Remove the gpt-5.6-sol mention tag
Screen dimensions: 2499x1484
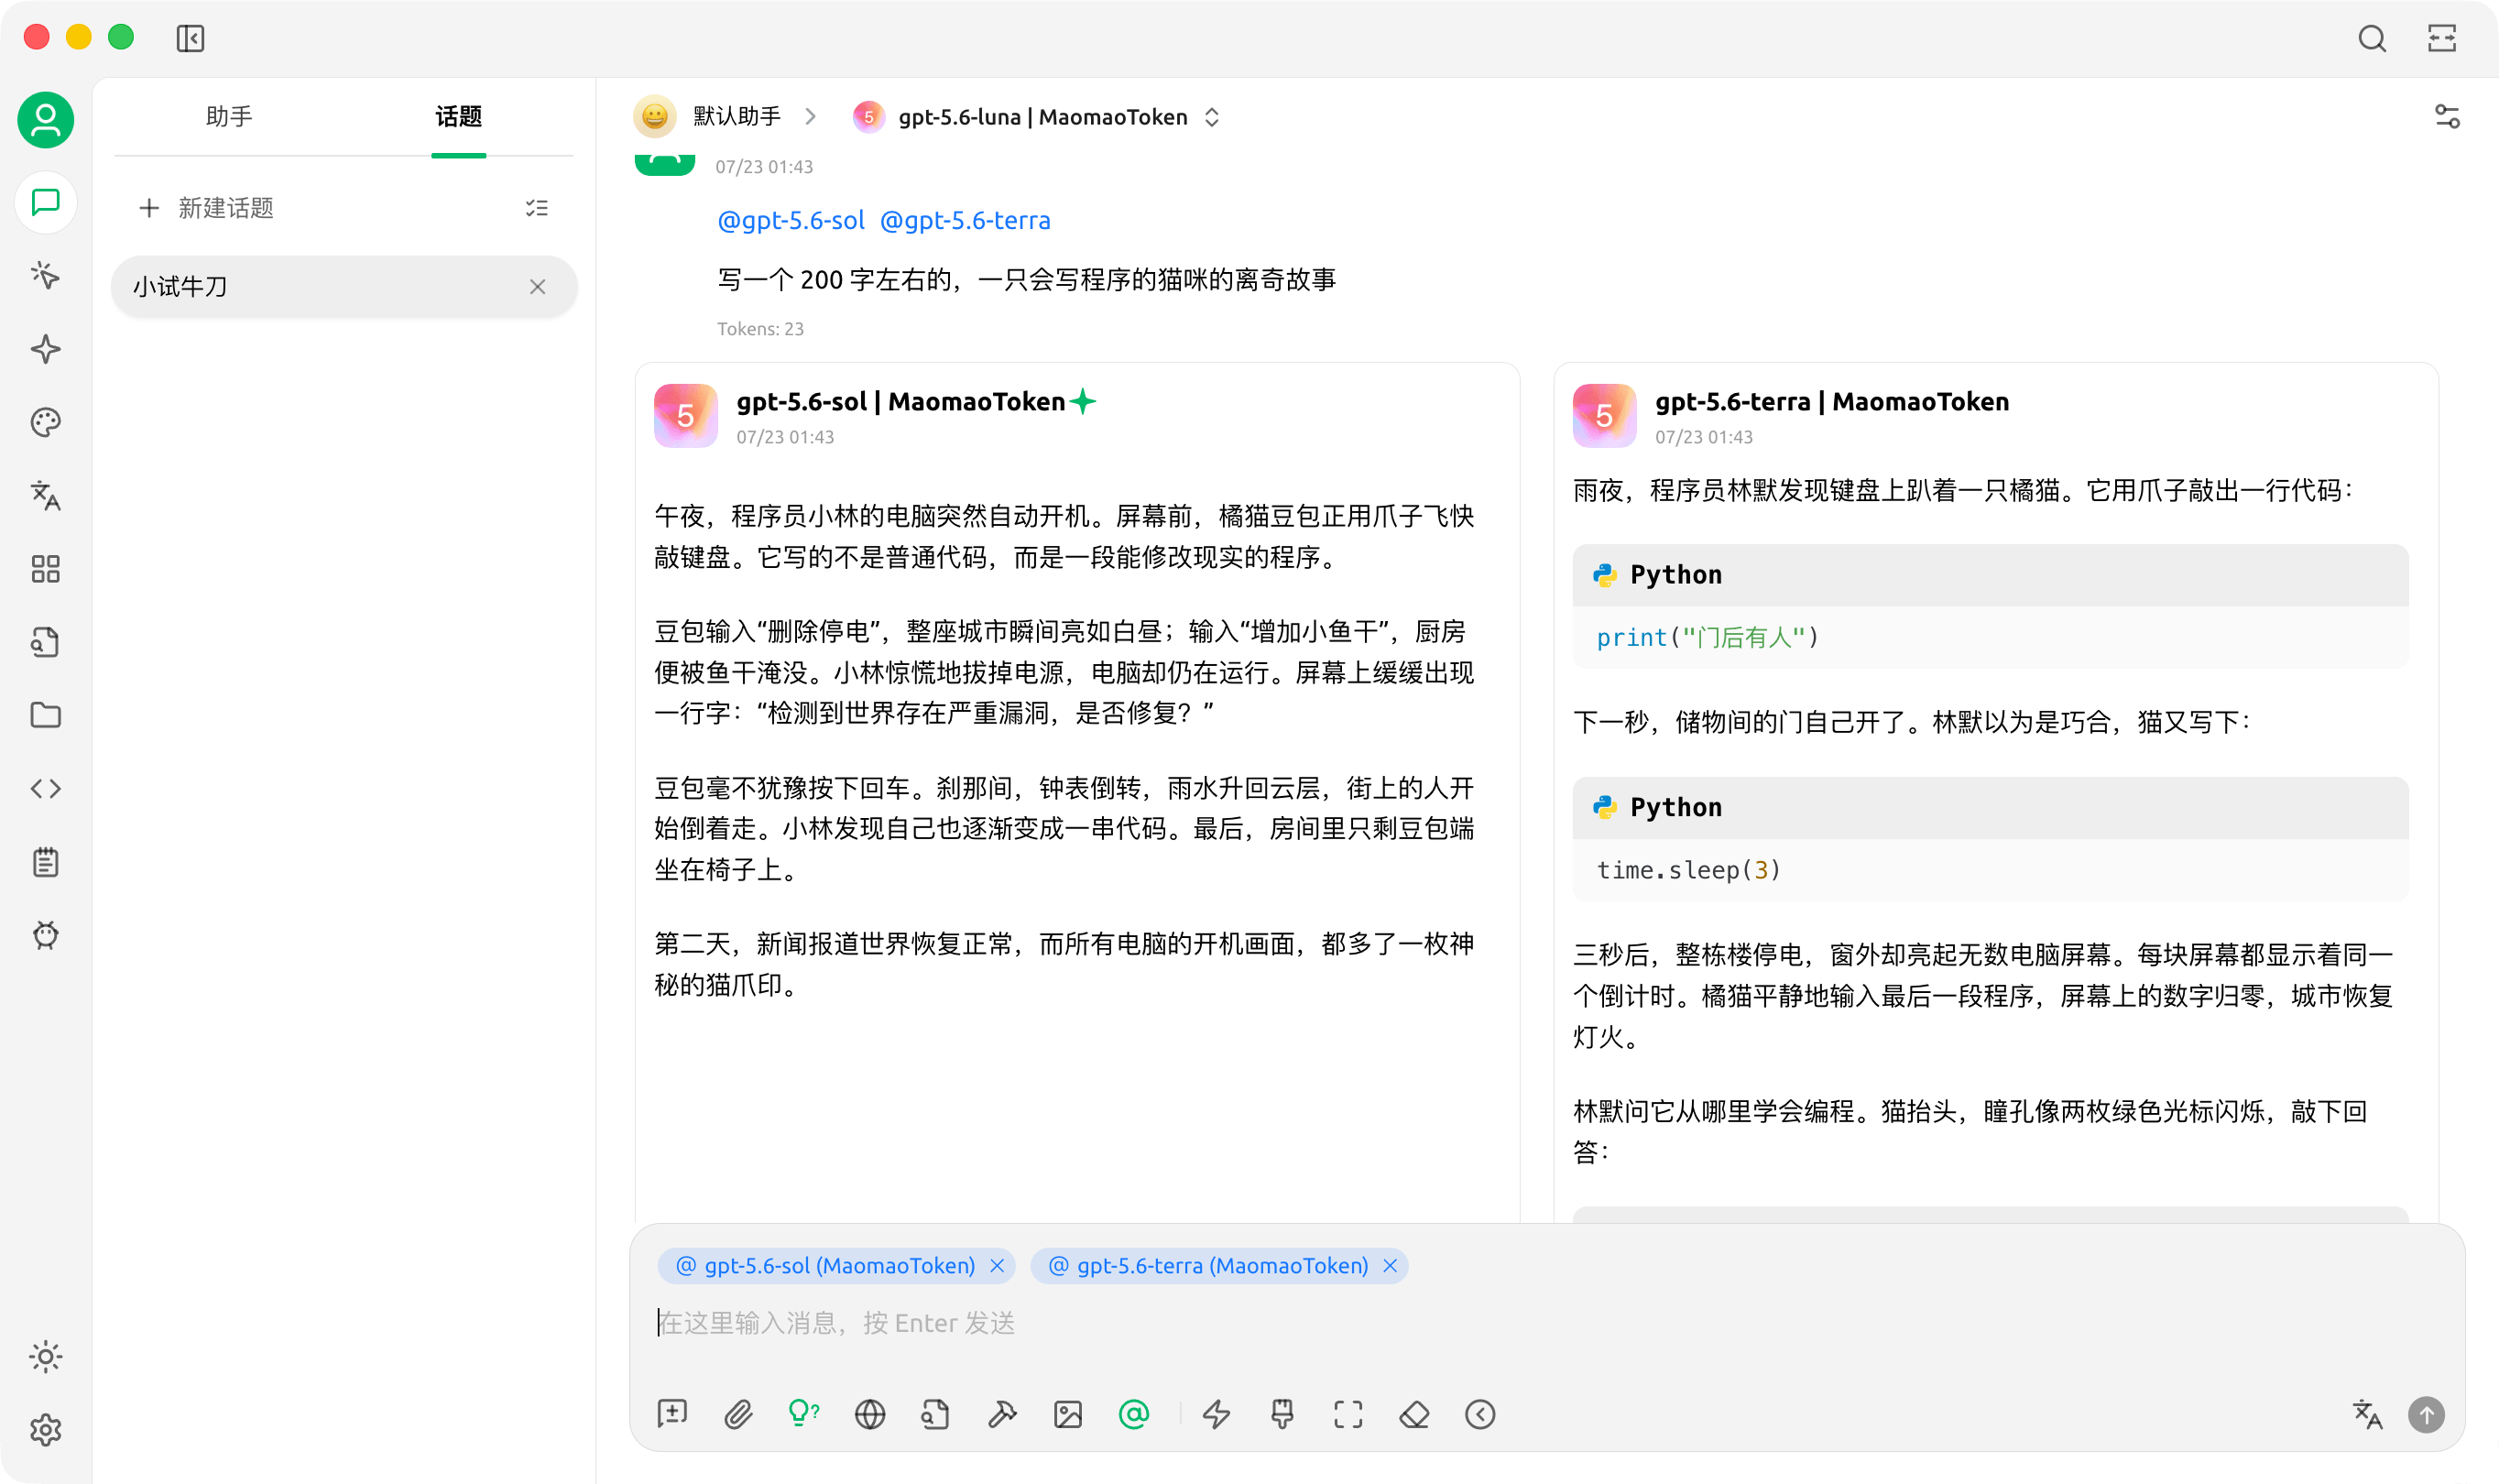pos(997,1266)
